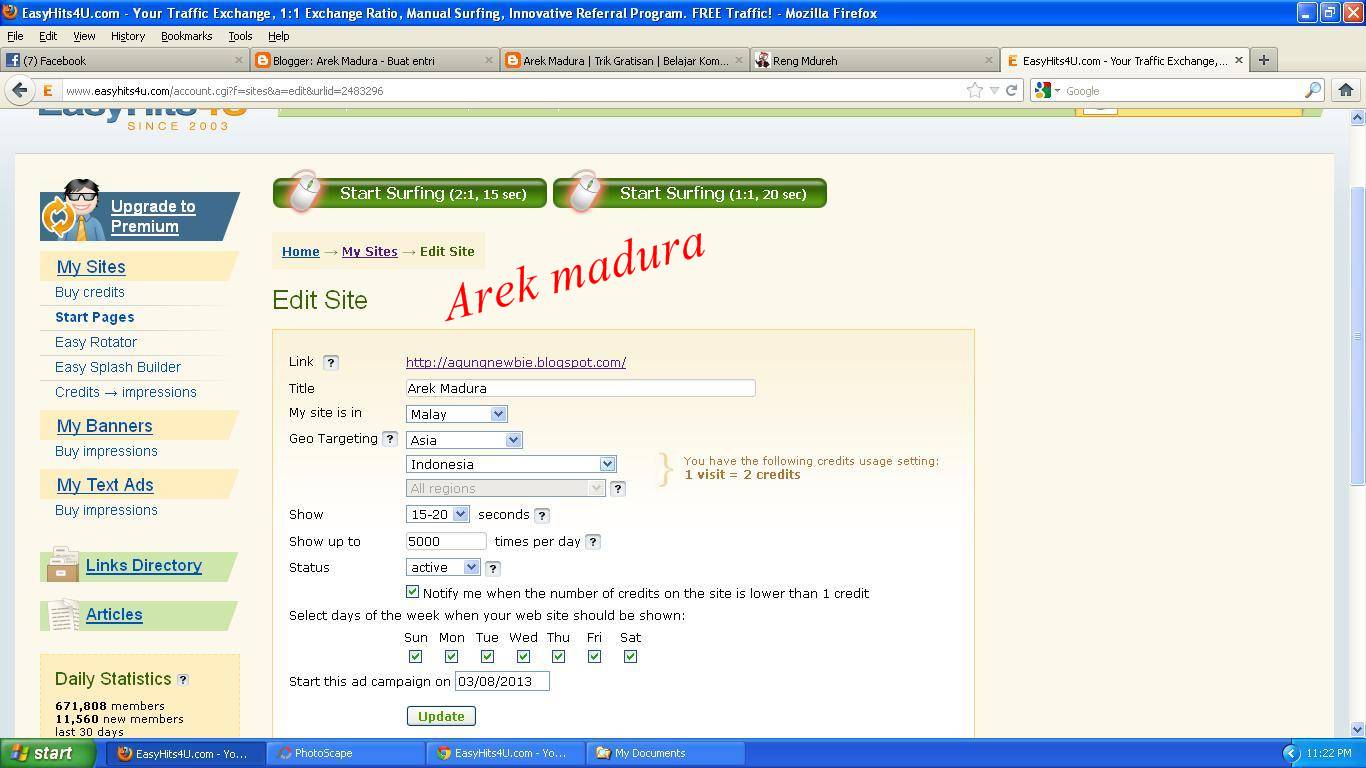Open the Edit menu
The image size is (1366, 768).
[48, 36]
